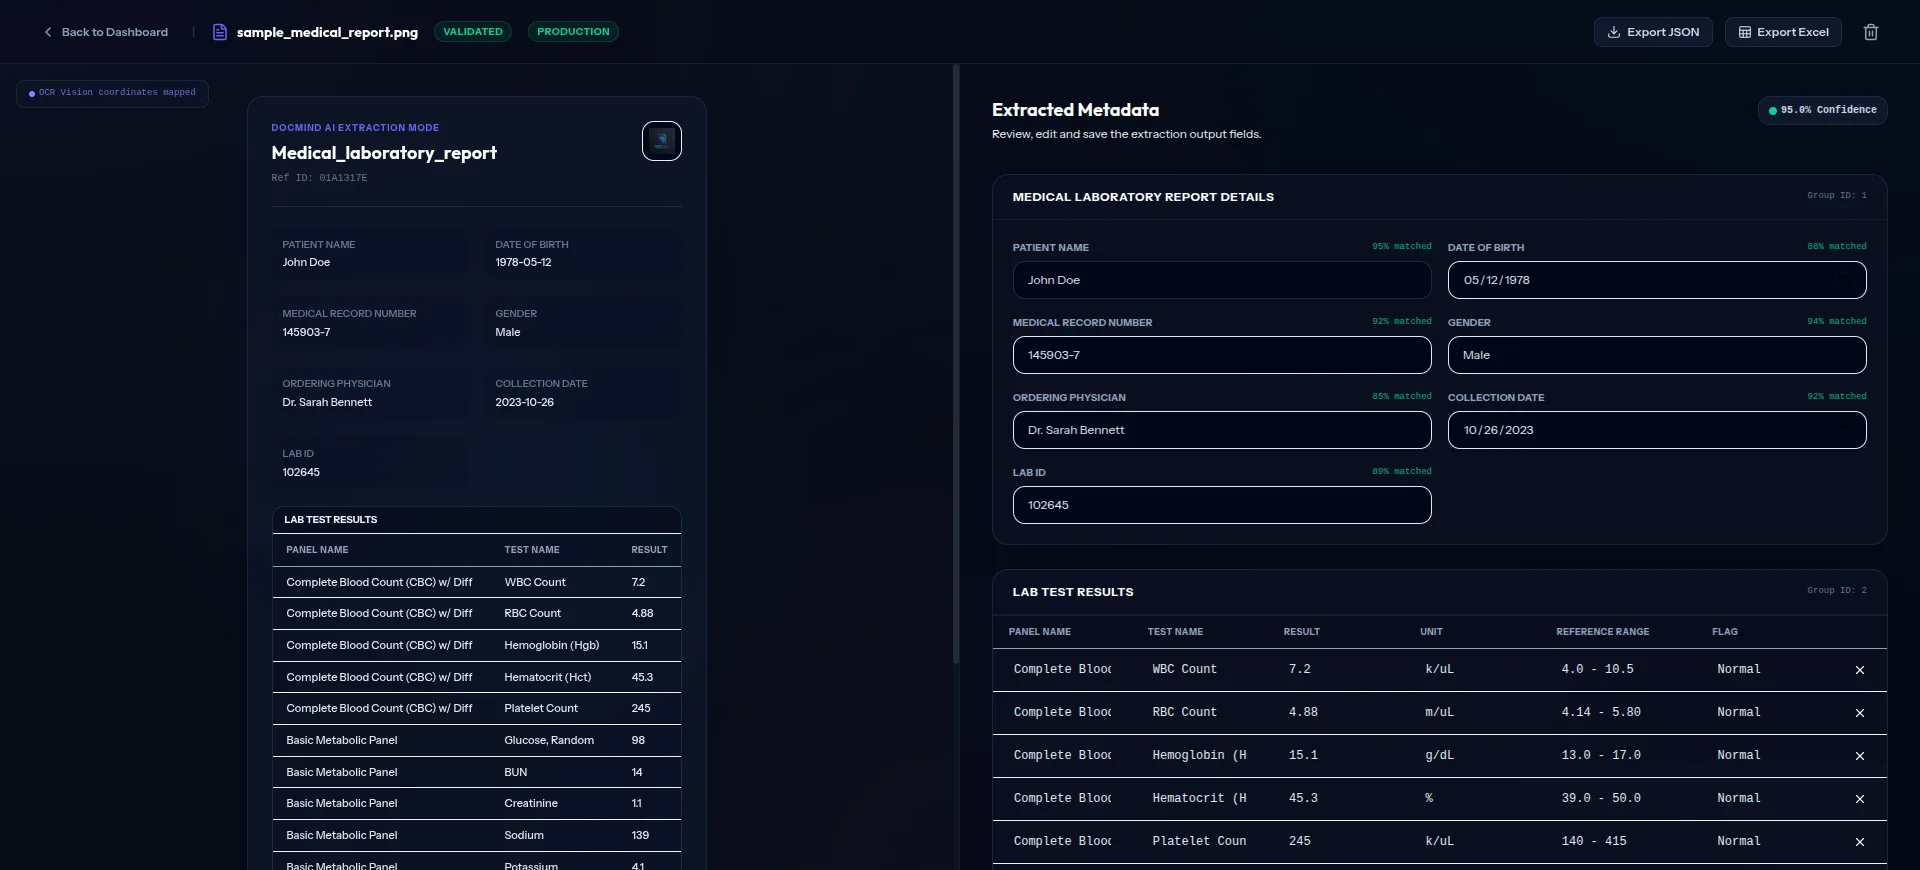Edit the Medical Record Number field

1222,355
